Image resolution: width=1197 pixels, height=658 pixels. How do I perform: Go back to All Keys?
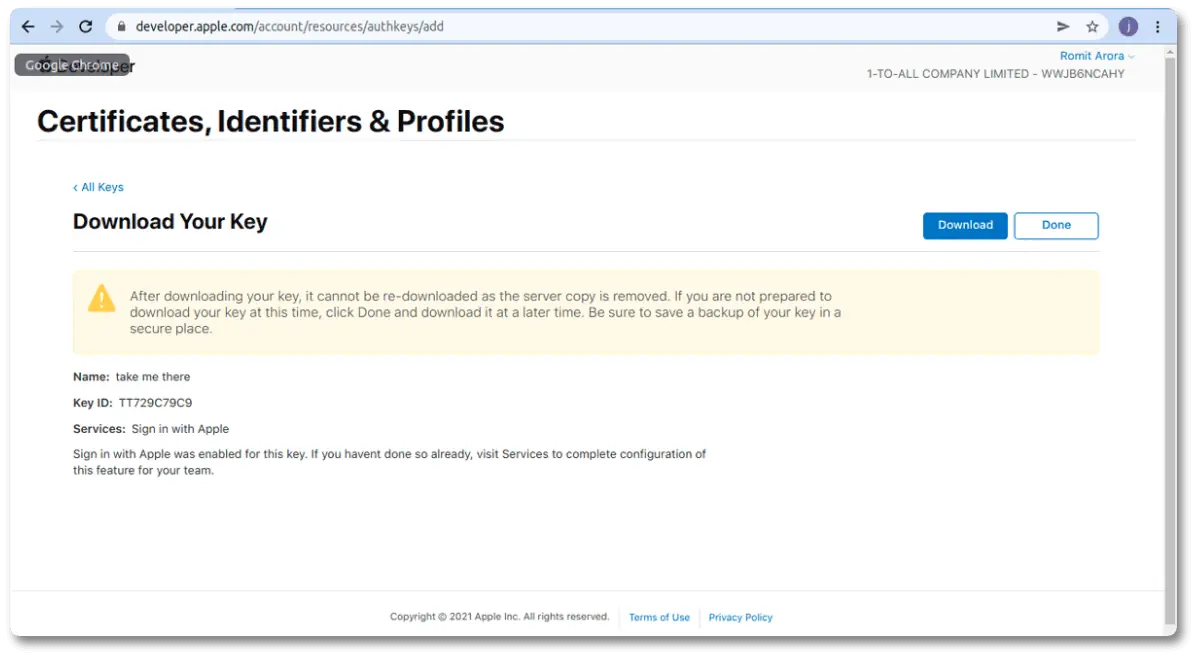point(99,187)
